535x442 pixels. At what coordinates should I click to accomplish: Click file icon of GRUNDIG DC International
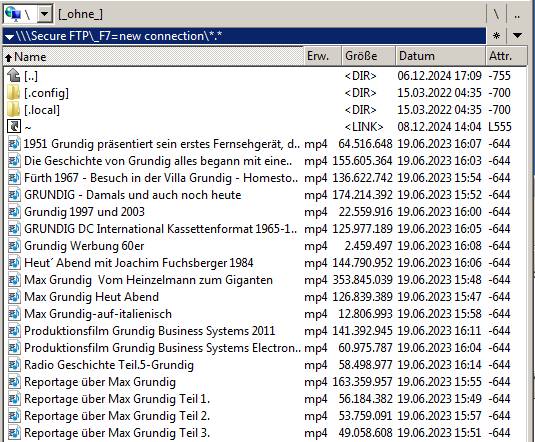click(14, 229)
